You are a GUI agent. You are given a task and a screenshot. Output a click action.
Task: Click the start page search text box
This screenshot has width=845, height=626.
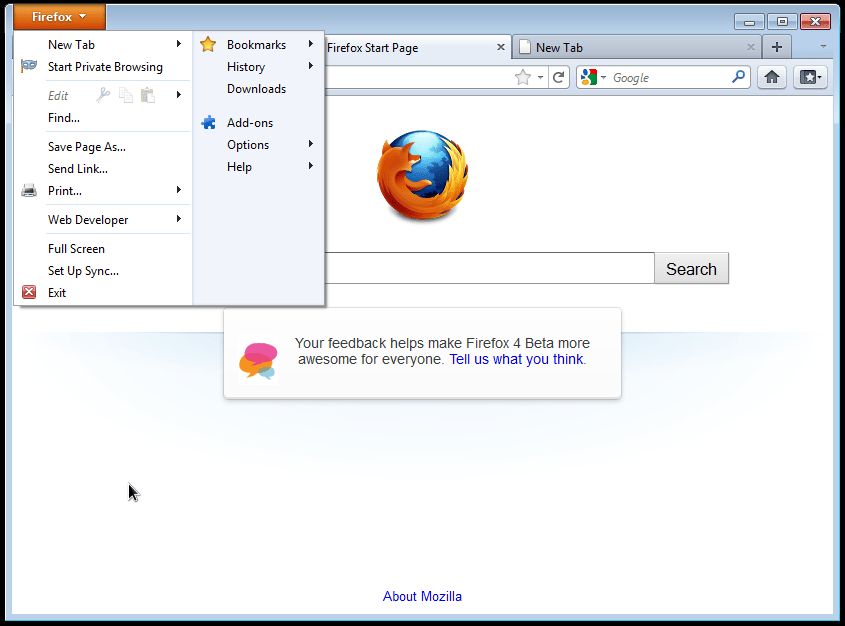coord(489,268)
